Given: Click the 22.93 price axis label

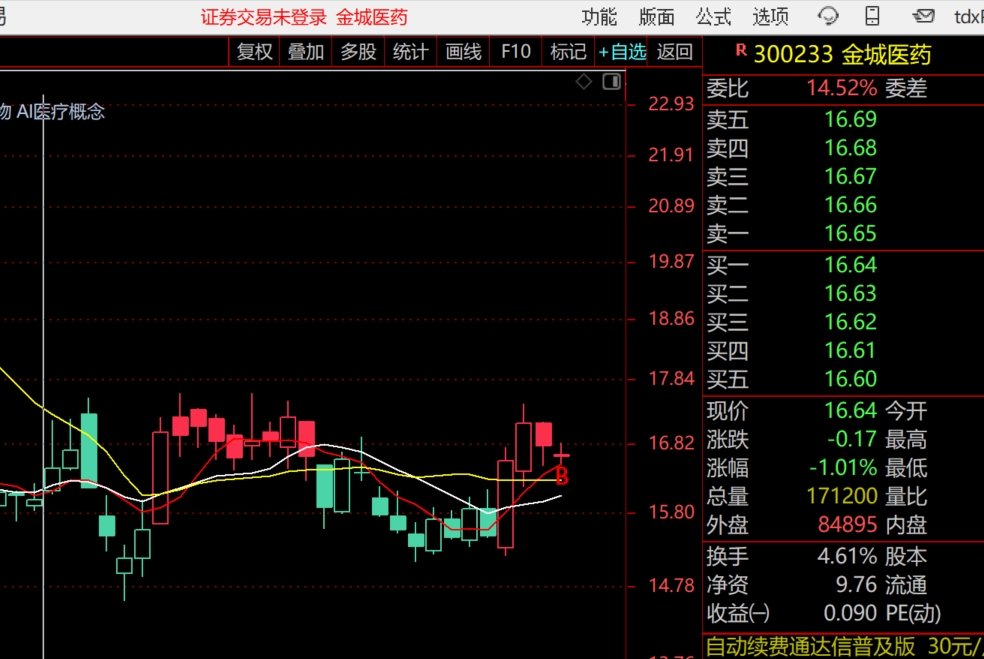Looking at the screenshot, I should pos(671,104).
